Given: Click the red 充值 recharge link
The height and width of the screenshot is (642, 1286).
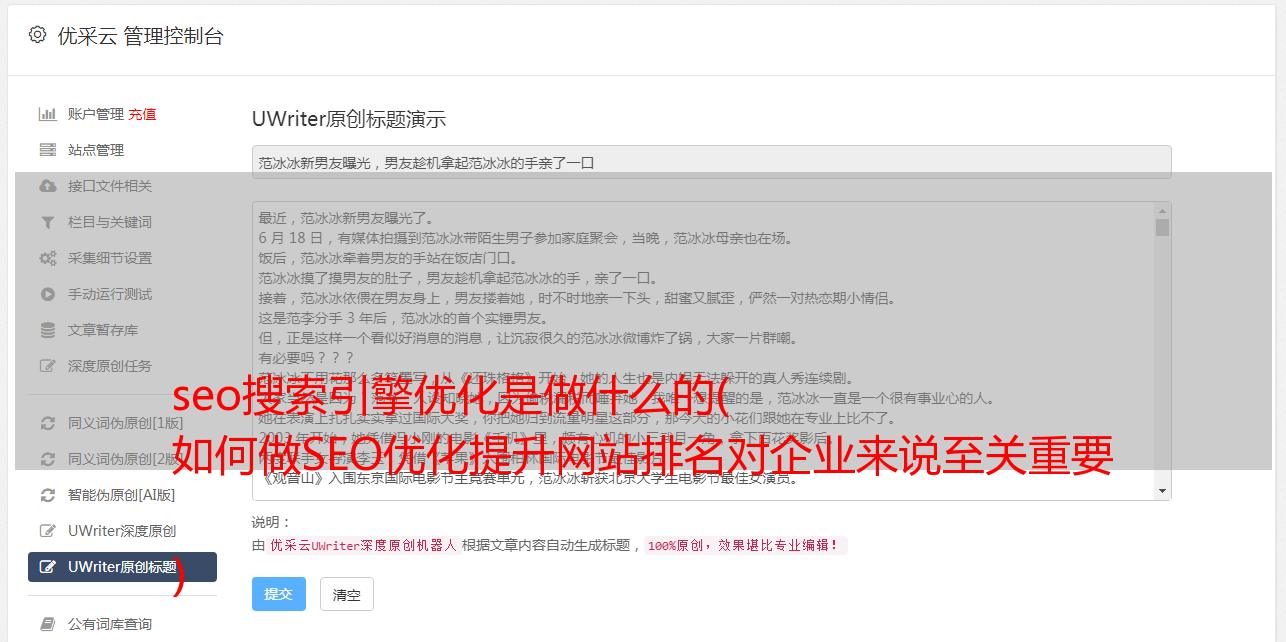Looking at the screenshot, I should coord(142,114).
